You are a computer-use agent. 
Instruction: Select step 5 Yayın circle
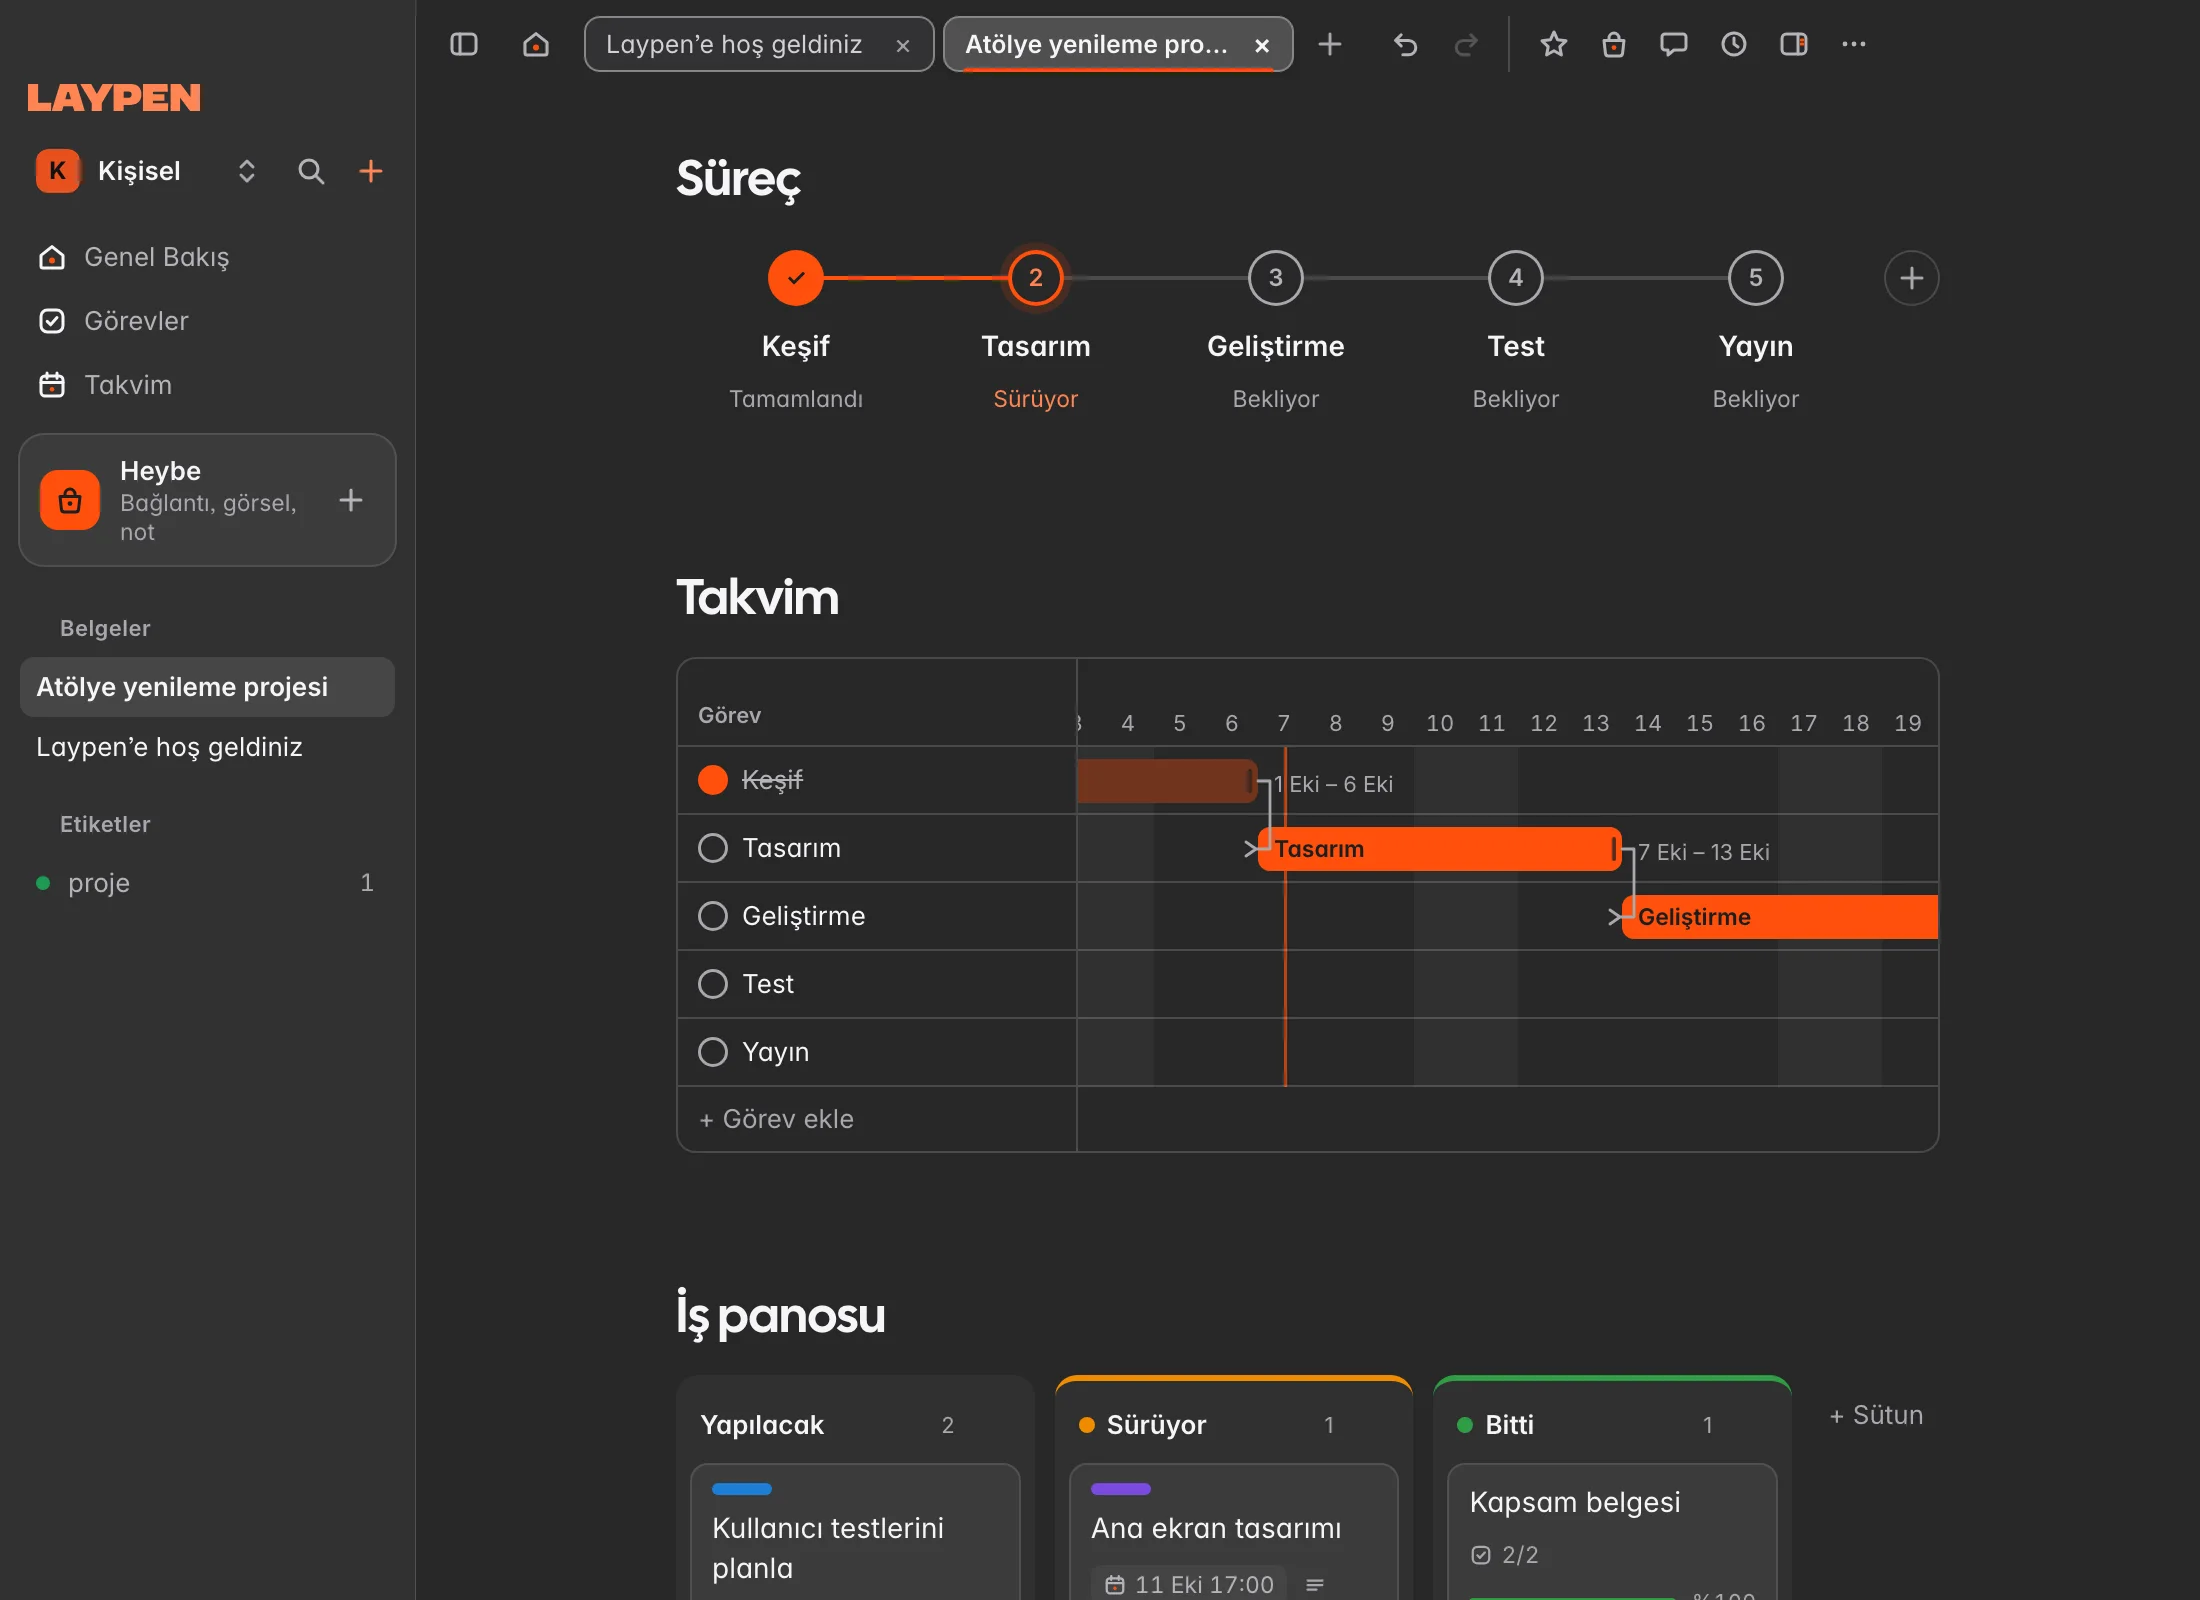point(1756,278)
